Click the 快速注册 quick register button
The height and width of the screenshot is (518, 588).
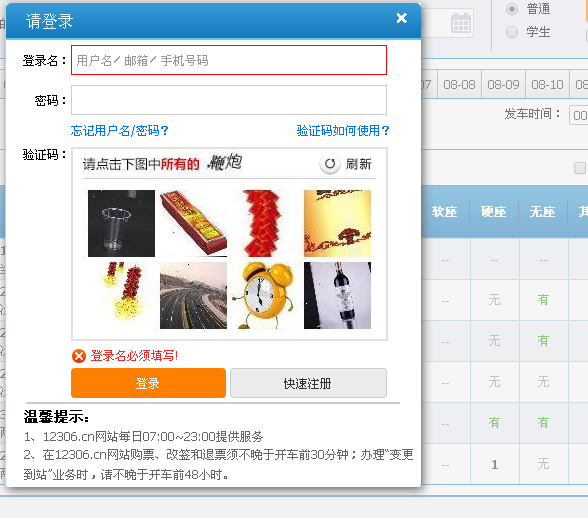click(308, 383)
